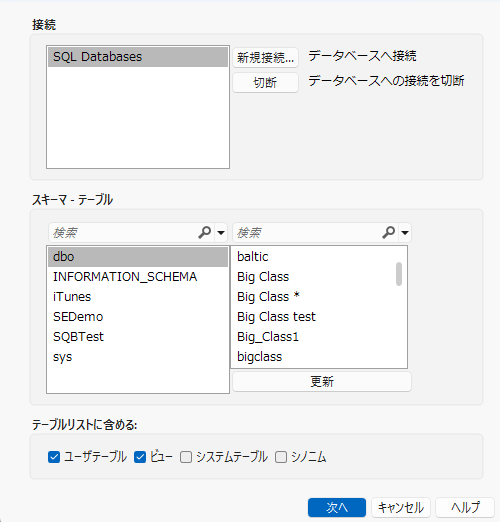500x522 pixels.
Task: Select SQL Databases connection
Action: point(138,57)
